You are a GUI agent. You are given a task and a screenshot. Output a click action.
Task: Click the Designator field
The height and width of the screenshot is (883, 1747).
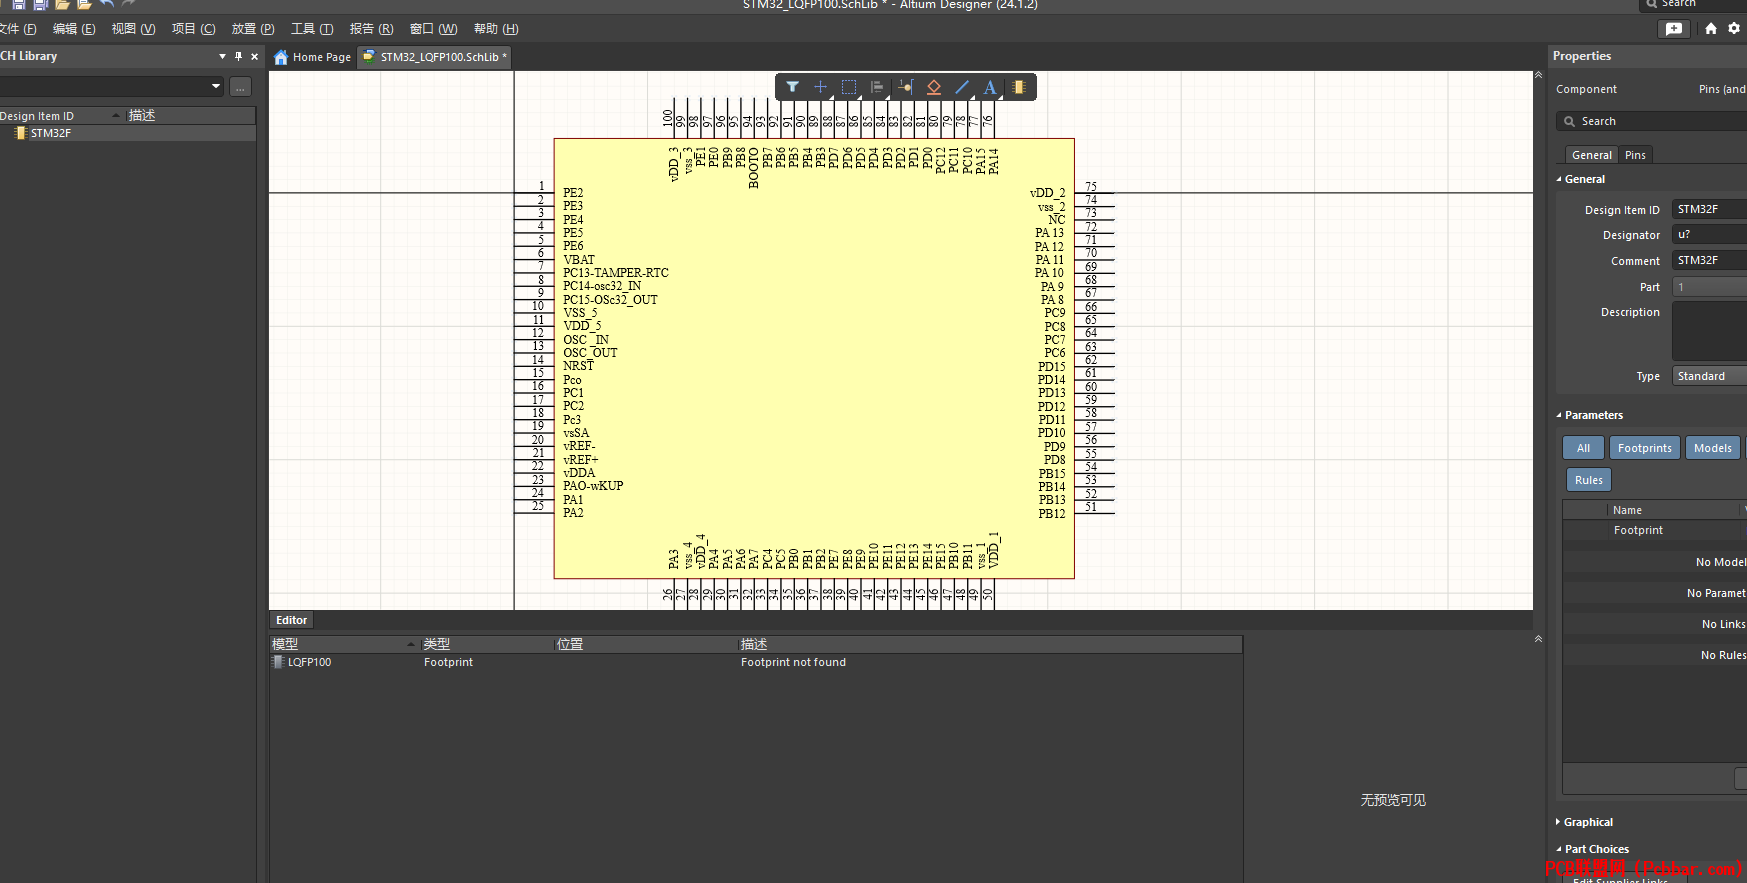(1710, 235)
